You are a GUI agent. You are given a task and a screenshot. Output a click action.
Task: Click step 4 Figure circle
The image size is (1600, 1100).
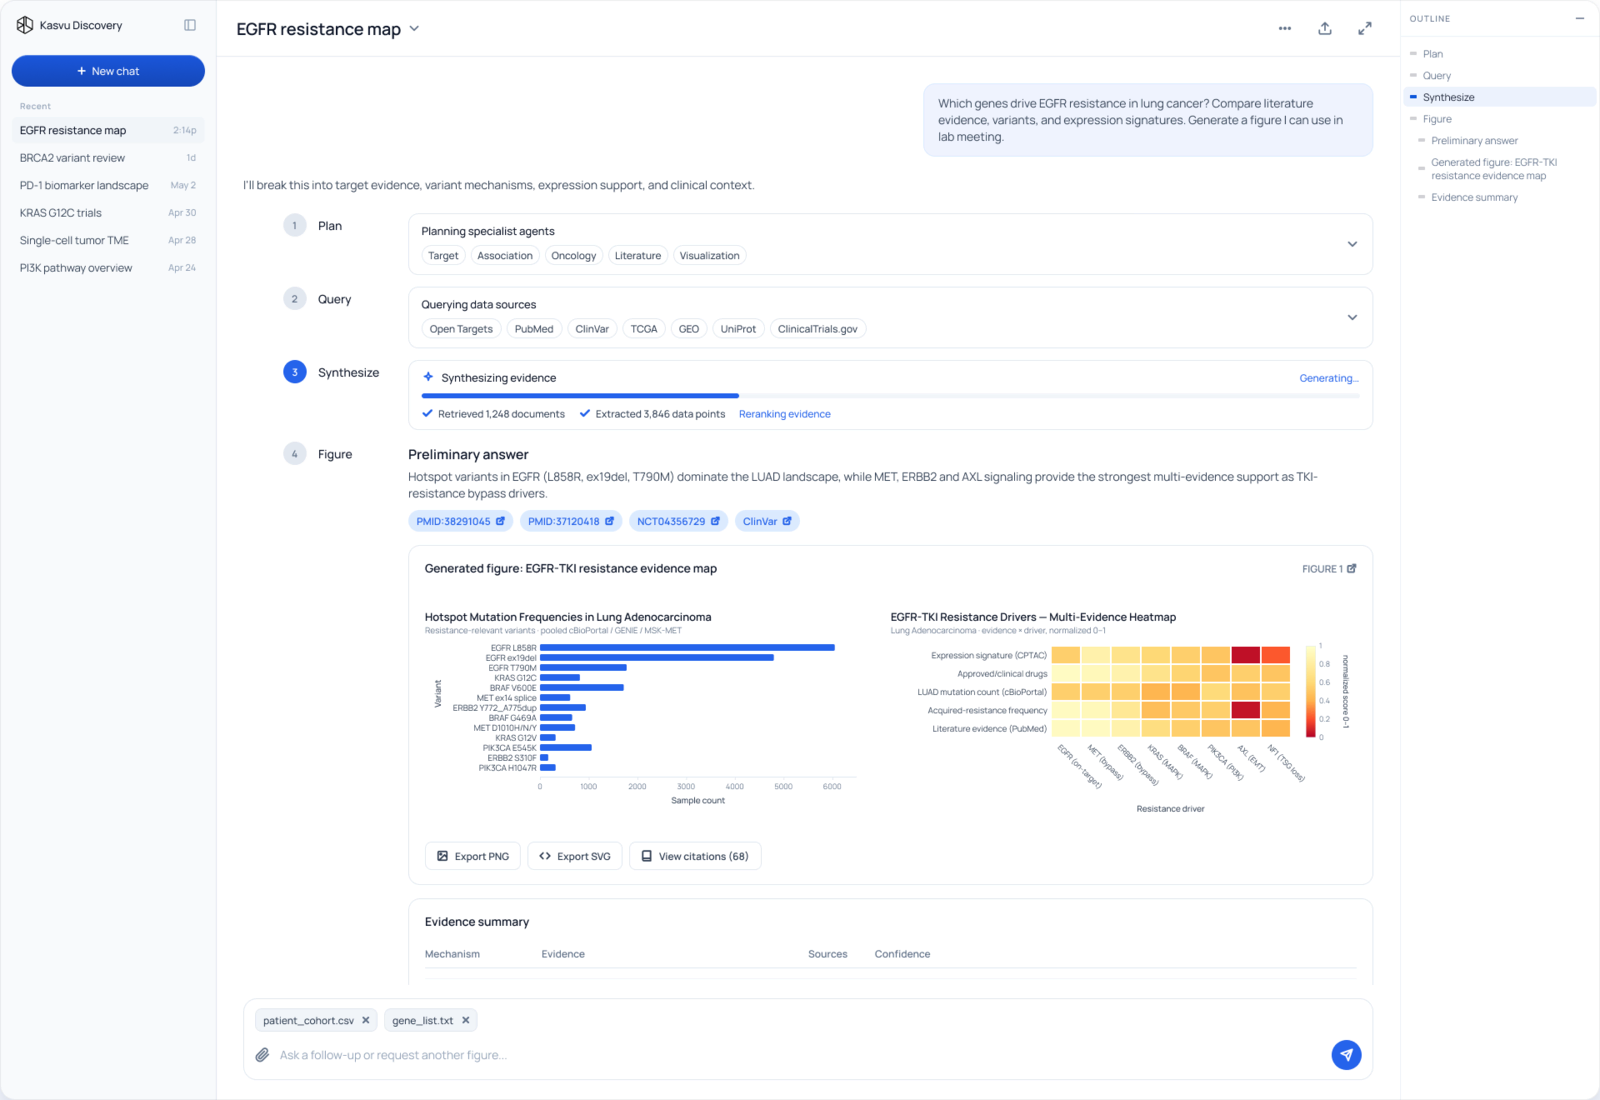tap(295, 454)
